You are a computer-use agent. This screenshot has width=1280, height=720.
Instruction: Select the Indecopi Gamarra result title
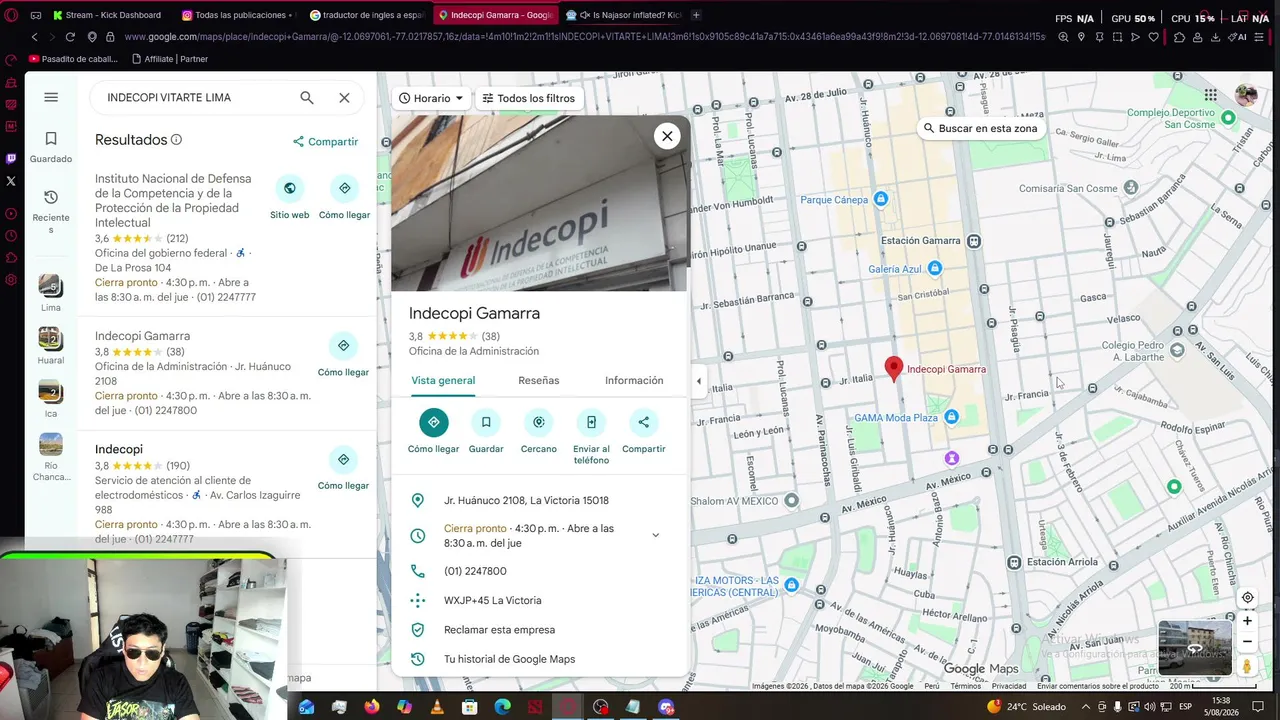tap(142, 336)
